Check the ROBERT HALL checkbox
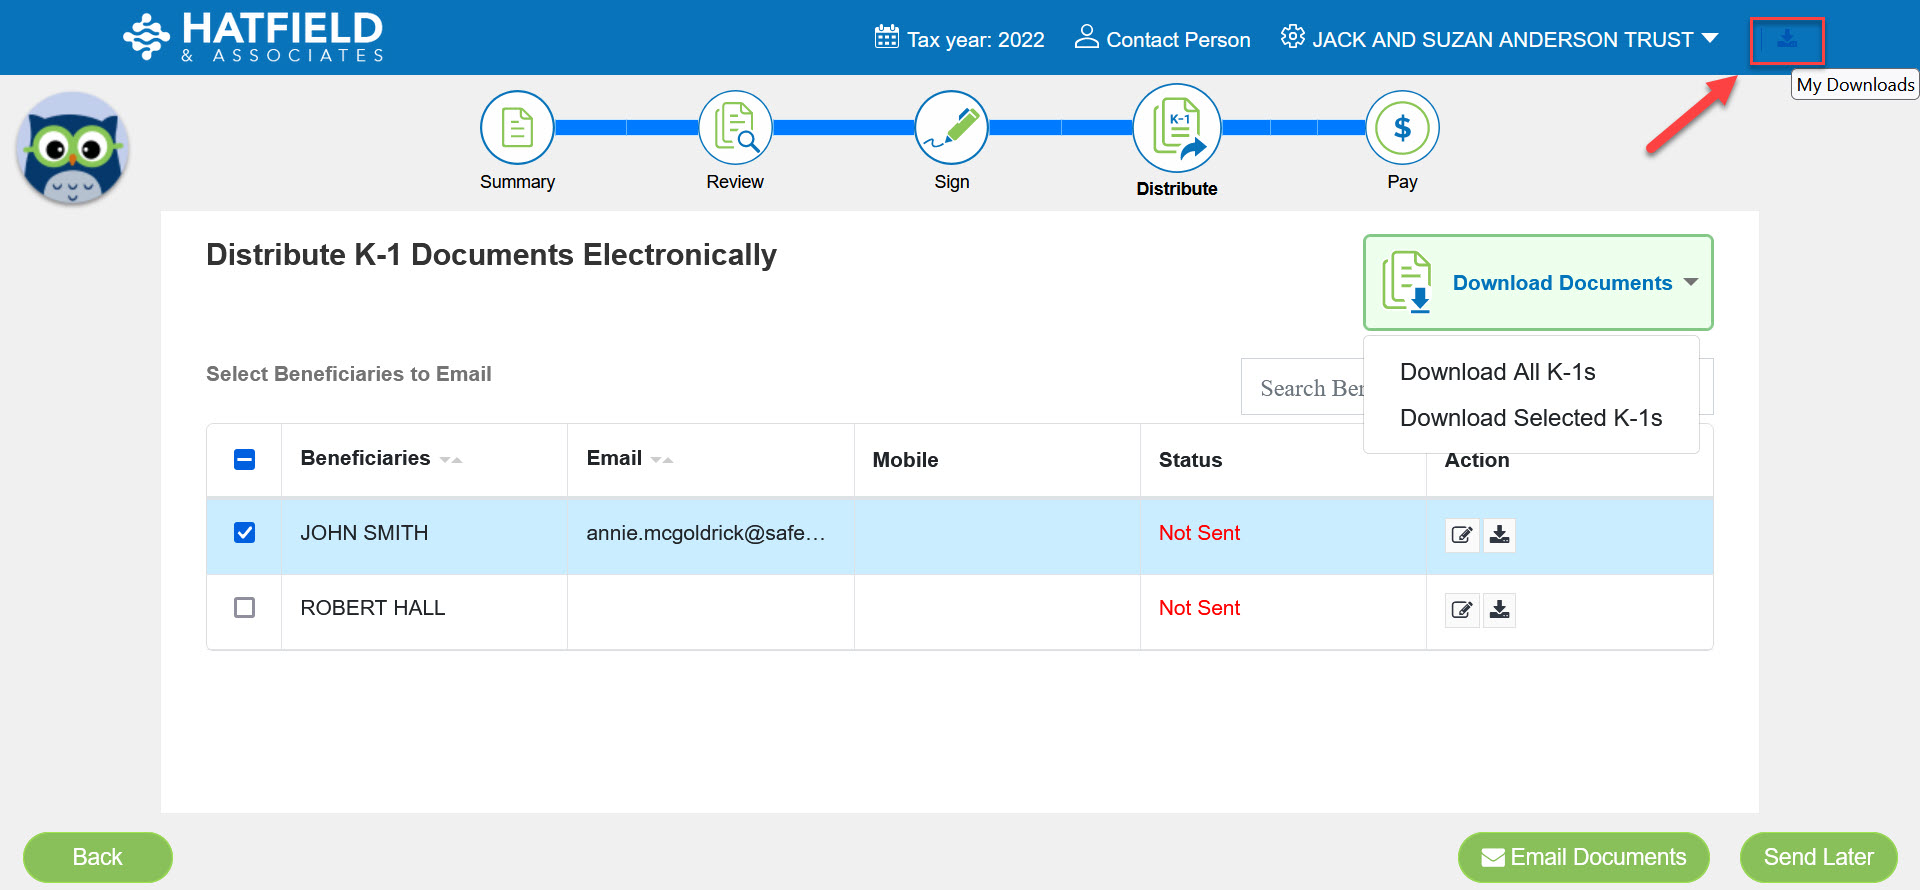The height and width of the screenshot is (890, 1920). click(244, 608)
